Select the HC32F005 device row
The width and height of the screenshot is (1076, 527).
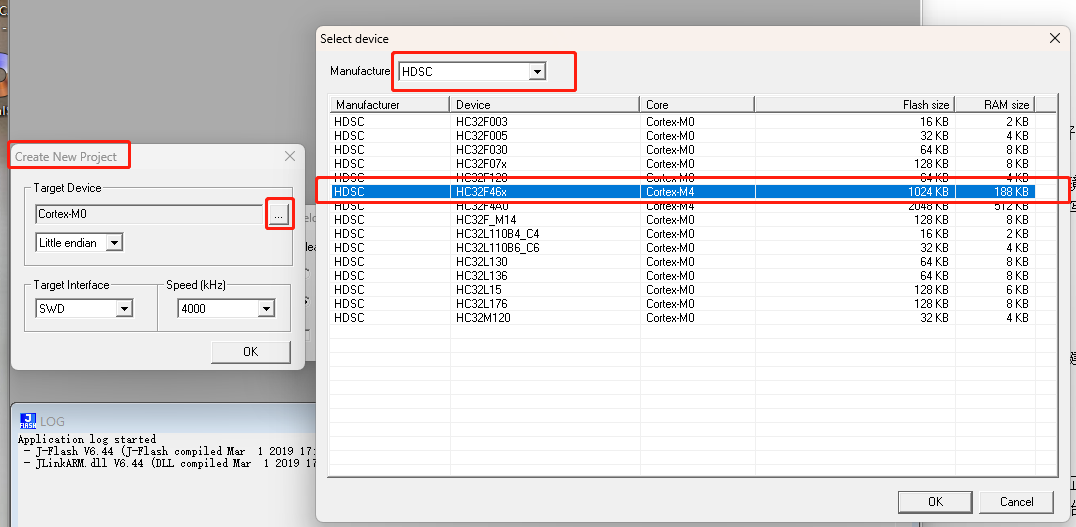[683, 136]
